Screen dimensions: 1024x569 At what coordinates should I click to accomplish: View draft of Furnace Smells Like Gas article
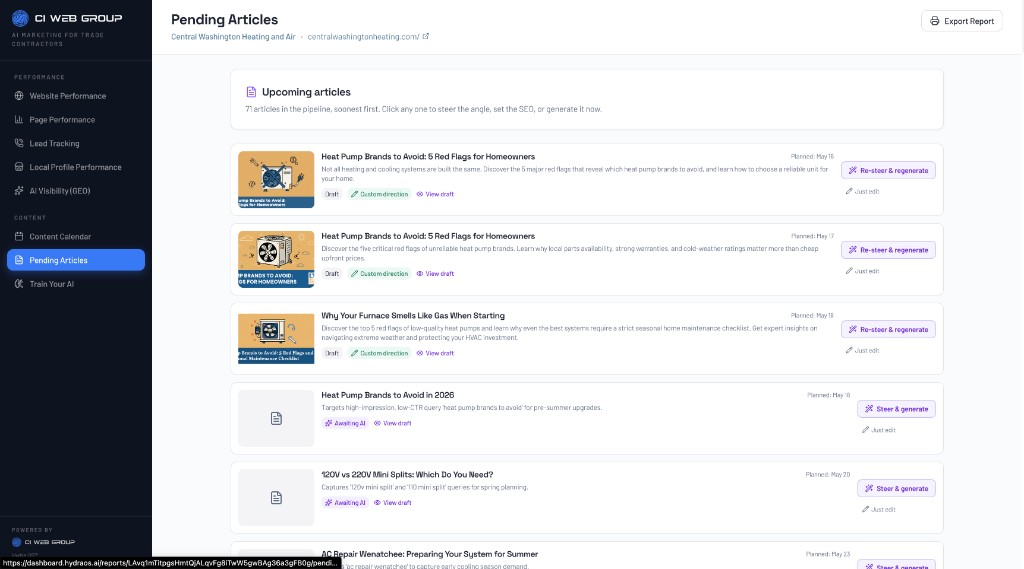tap(435, 353)
